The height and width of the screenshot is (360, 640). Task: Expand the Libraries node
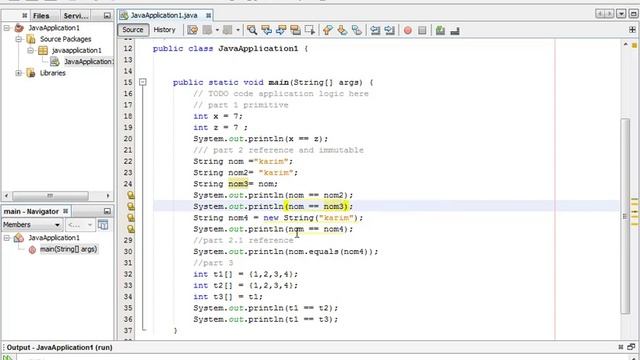[18, 73]
